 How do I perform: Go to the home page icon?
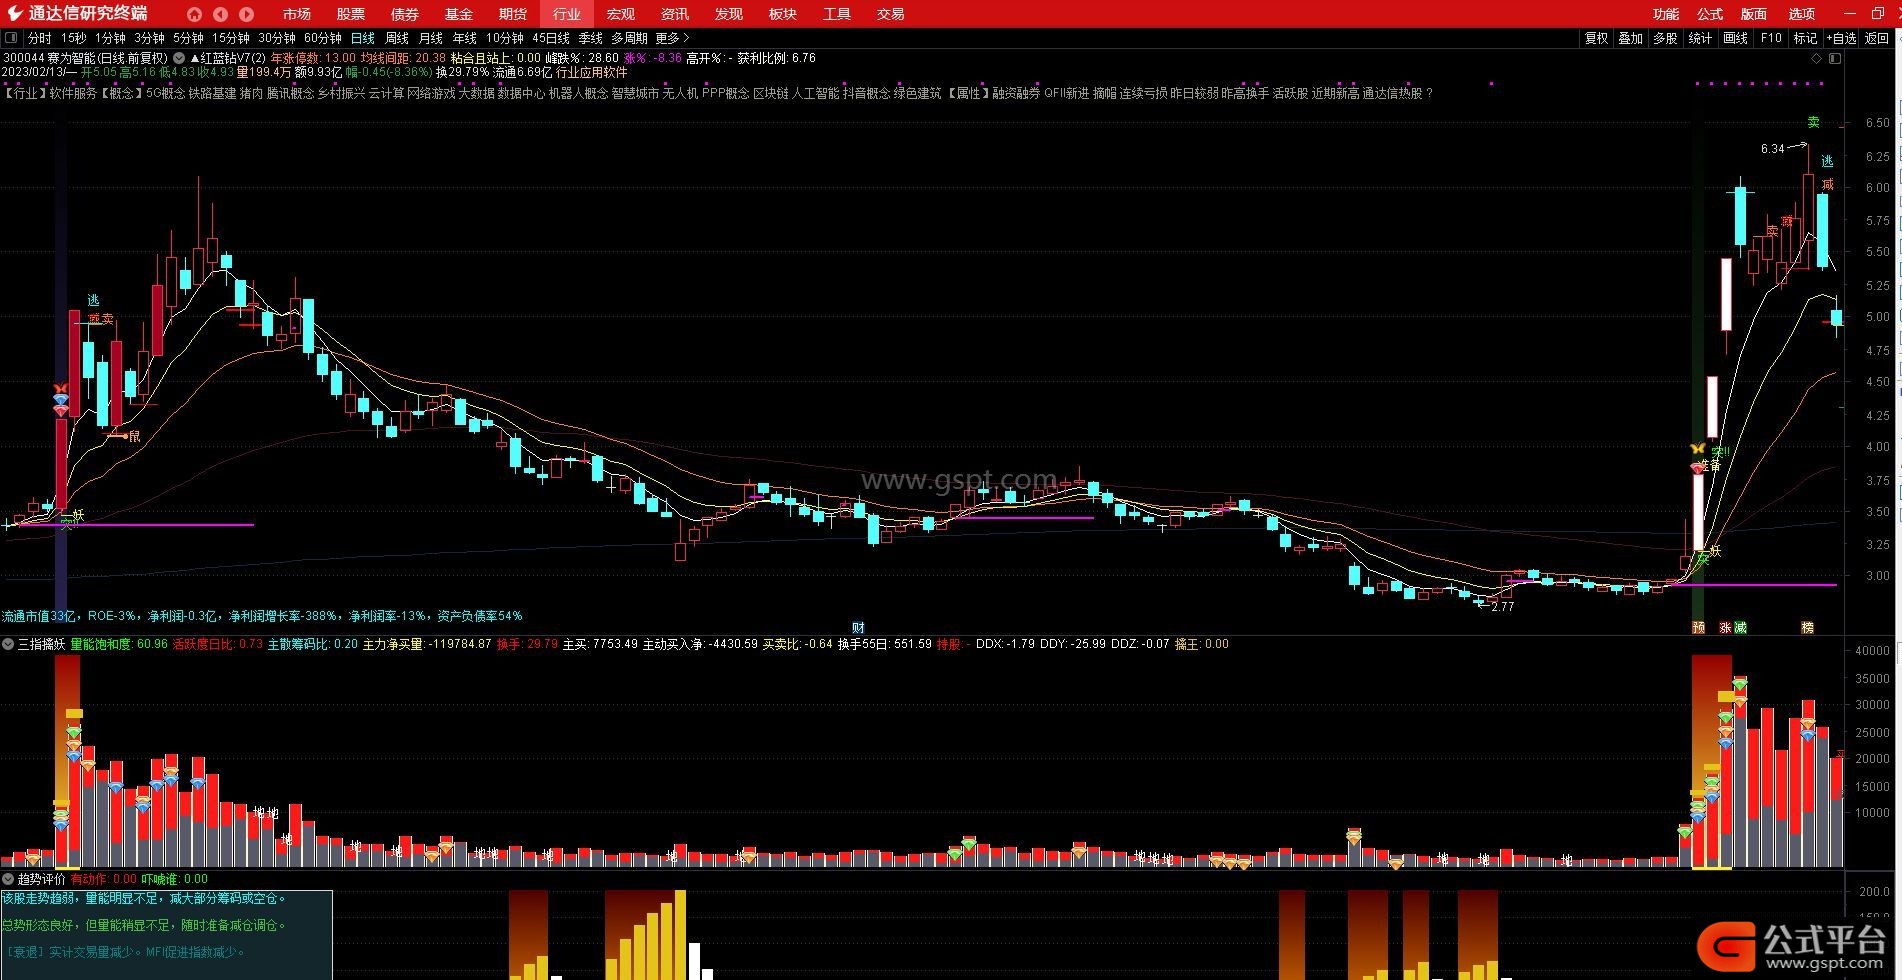[194, 14]
